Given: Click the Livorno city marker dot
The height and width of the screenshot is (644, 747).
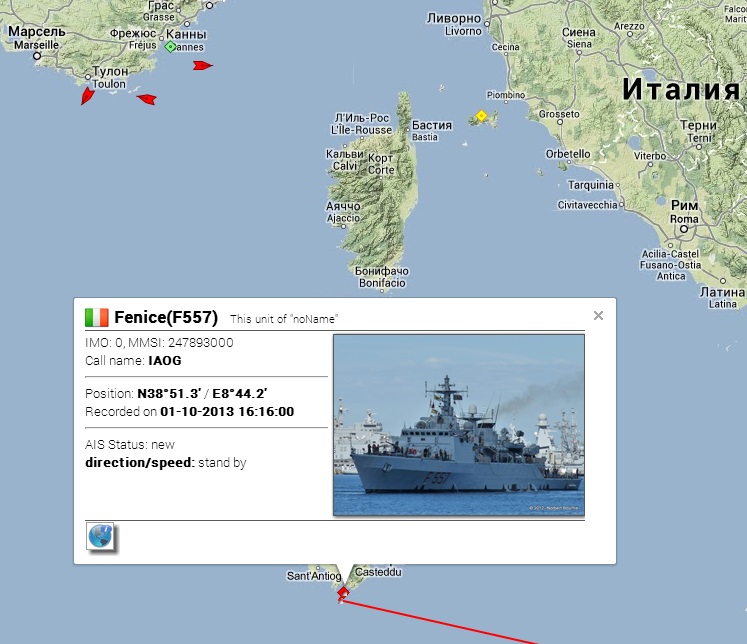Looking at the screenshot, I should pos(487,23).
